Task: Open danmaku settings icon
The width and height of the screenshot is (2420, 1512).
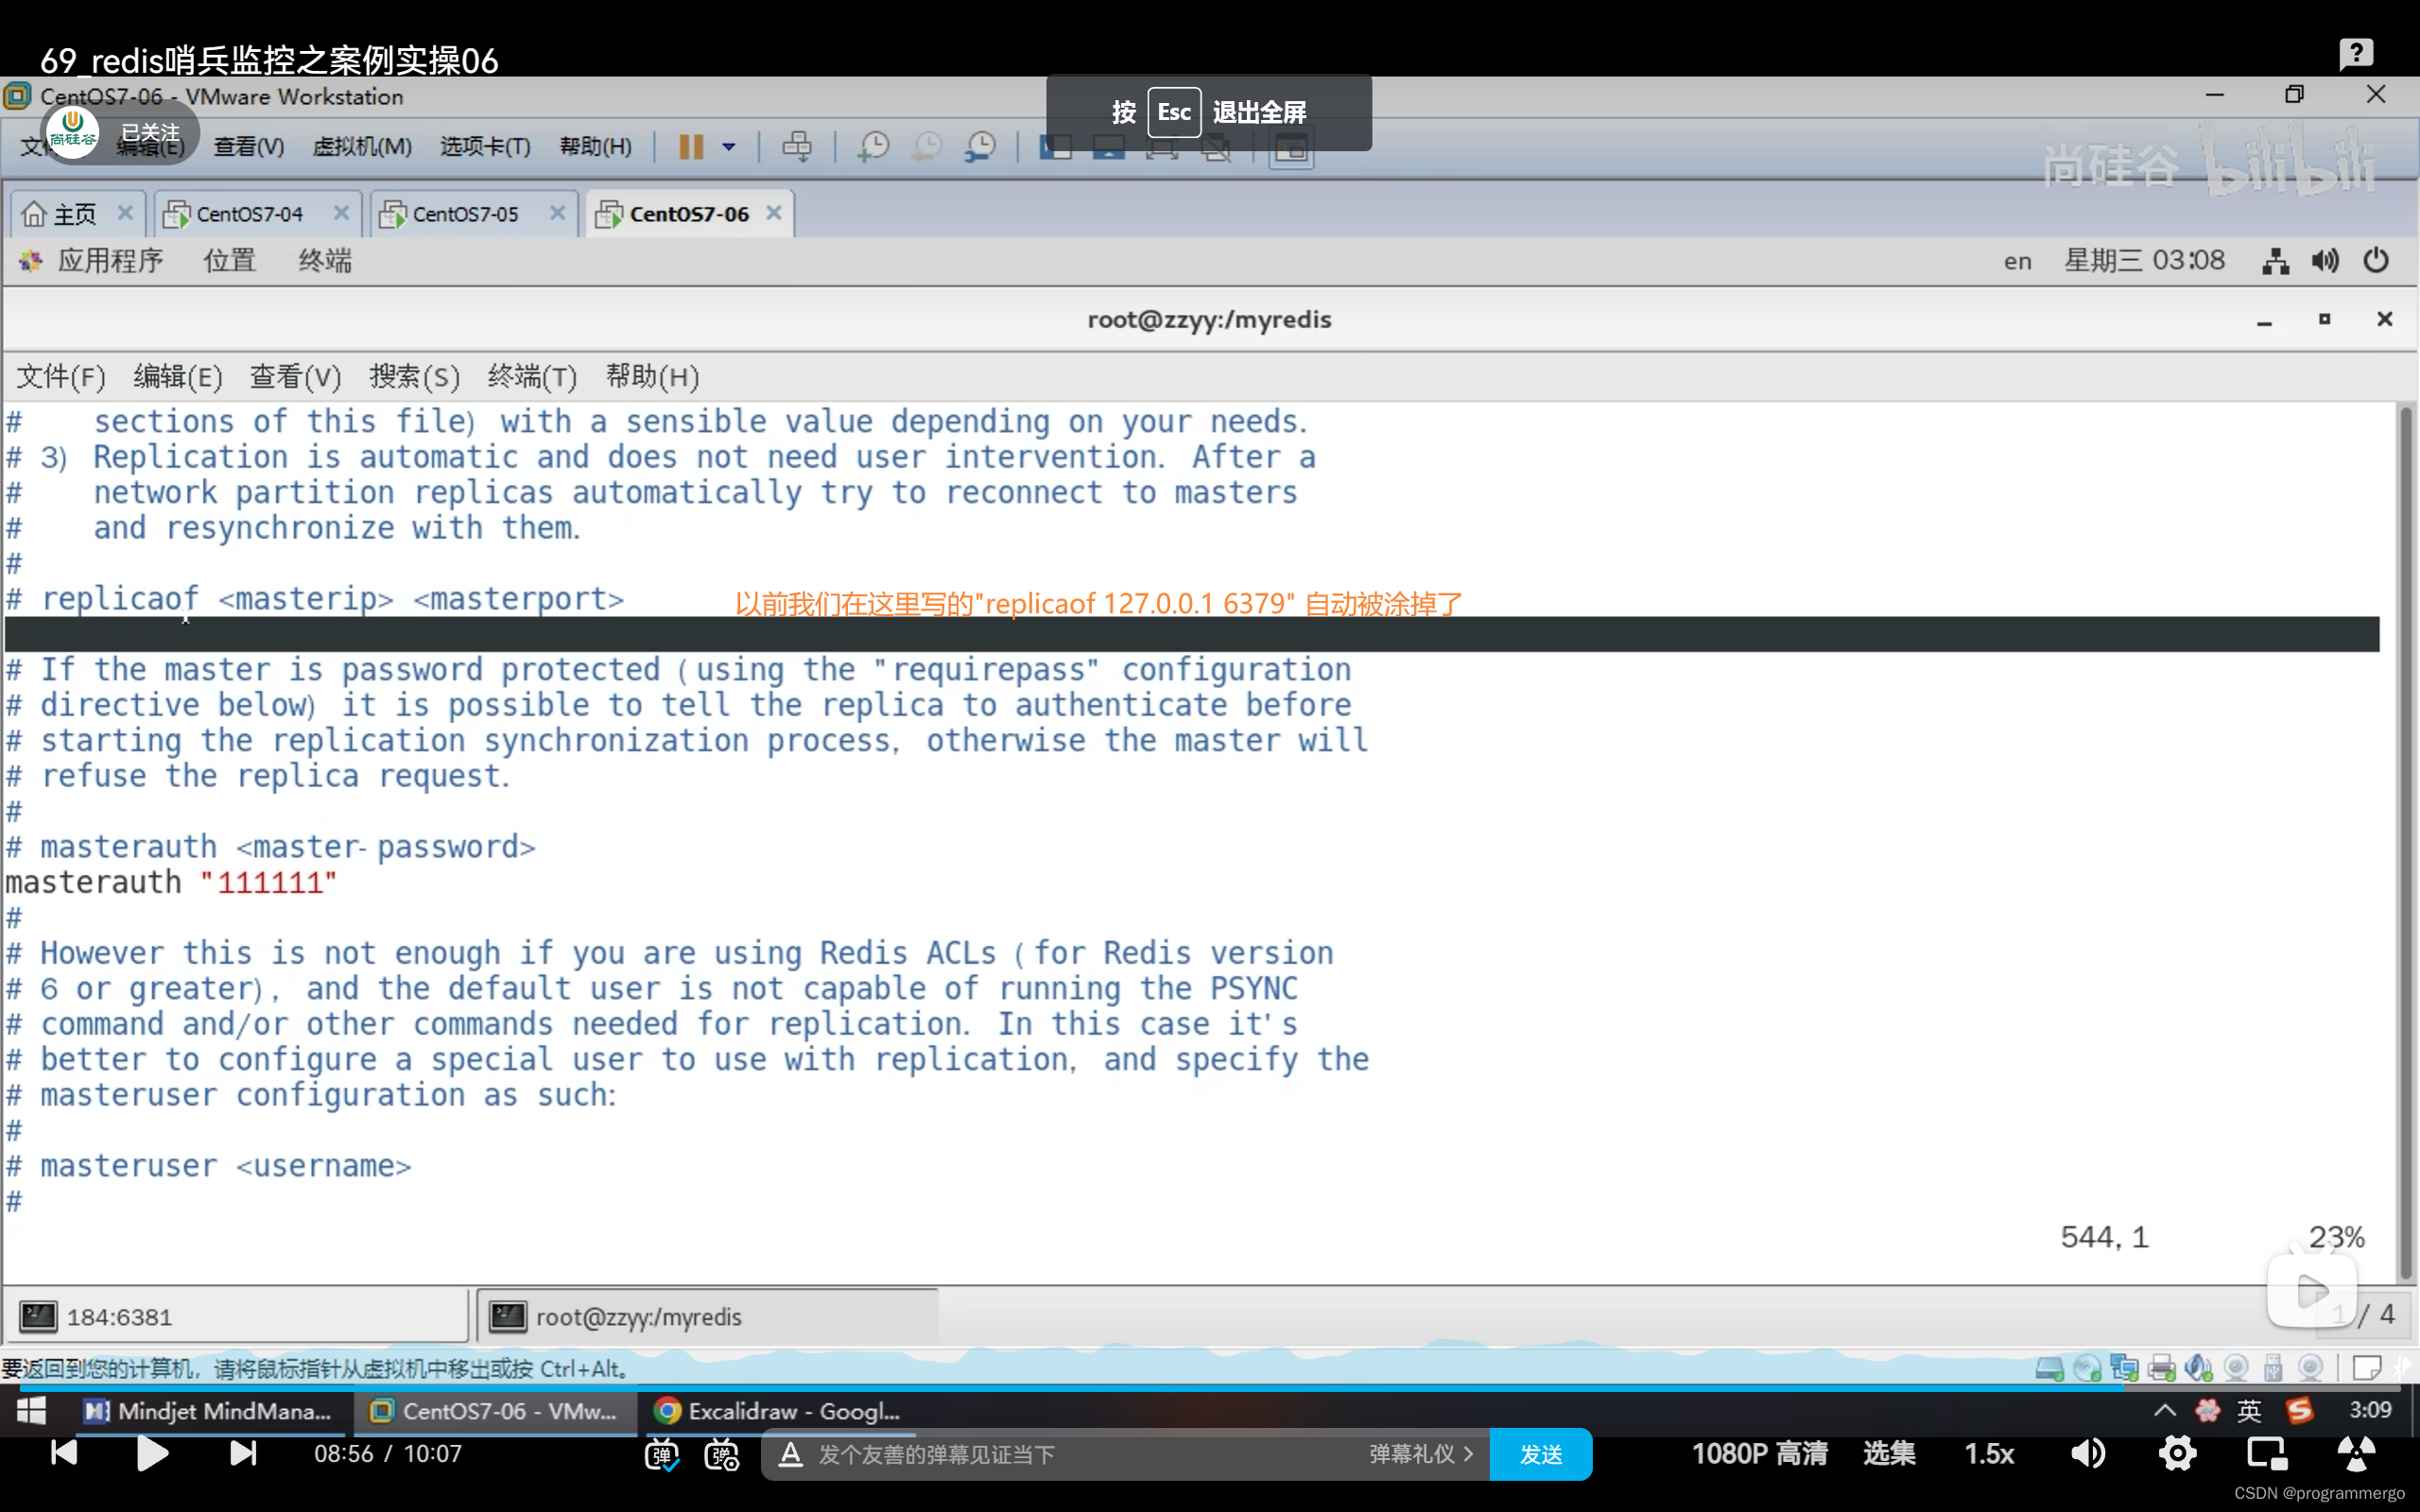Action: pyautogui.click(x=722, y=1454)
